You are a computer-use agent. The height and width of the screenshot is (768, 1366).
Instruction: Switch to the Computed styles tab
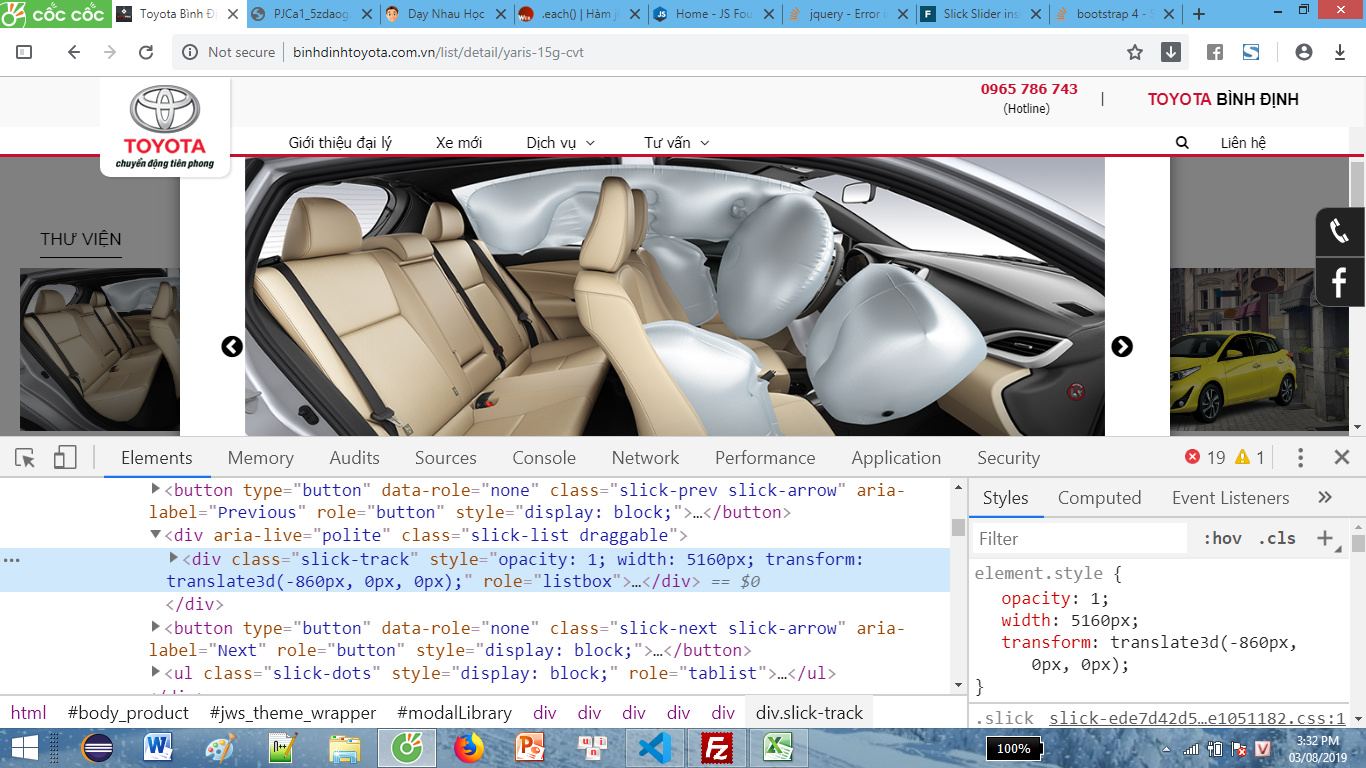tap(1099, 498)
